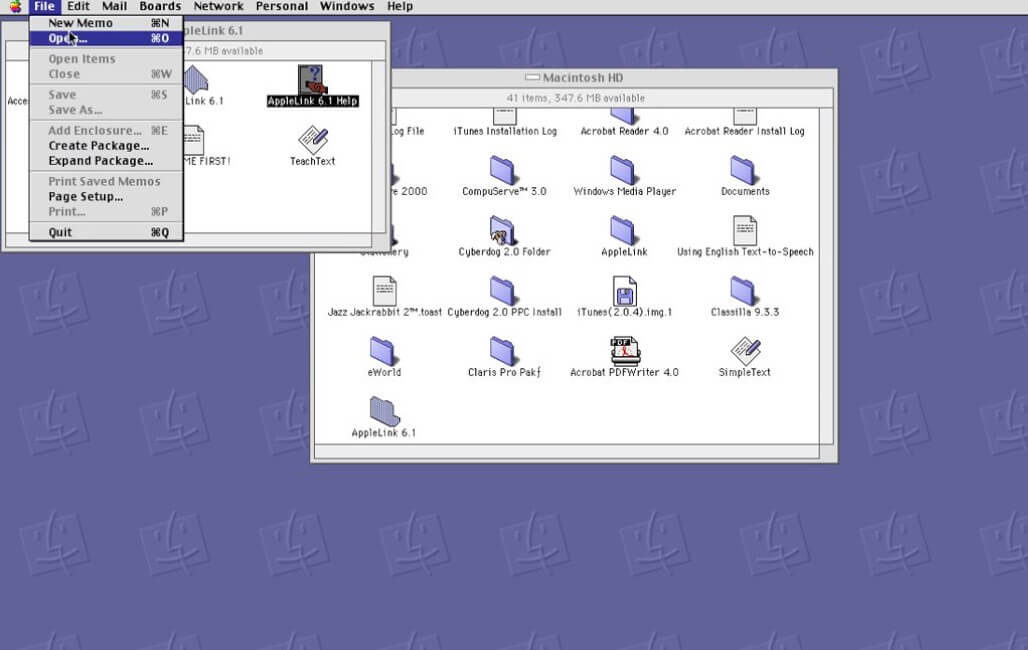This screenshot has width=1028, height=650.
Task: Open the Mail menu
Action: [x=114, y=7]
